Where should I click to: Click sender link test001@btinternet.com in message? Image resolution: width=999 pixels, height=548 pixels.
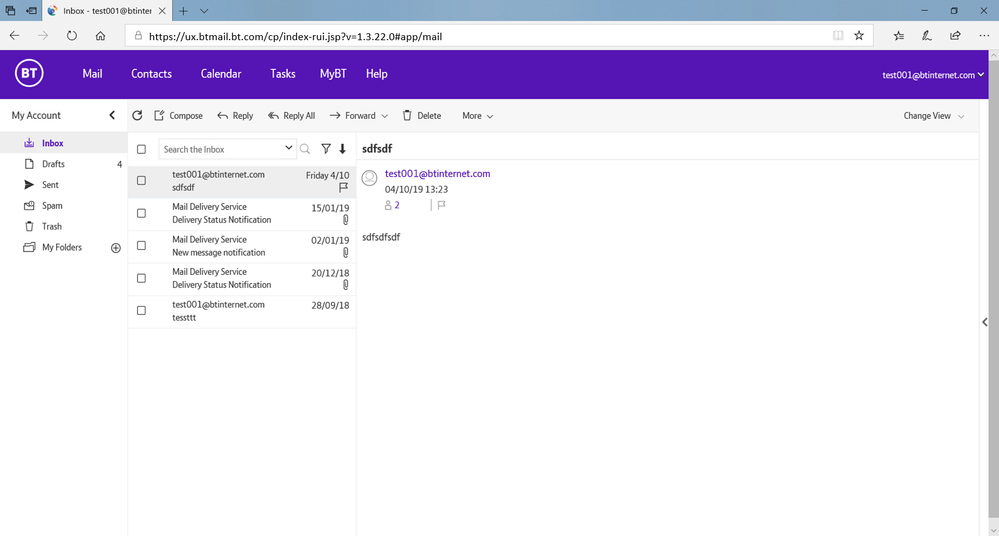437,174
